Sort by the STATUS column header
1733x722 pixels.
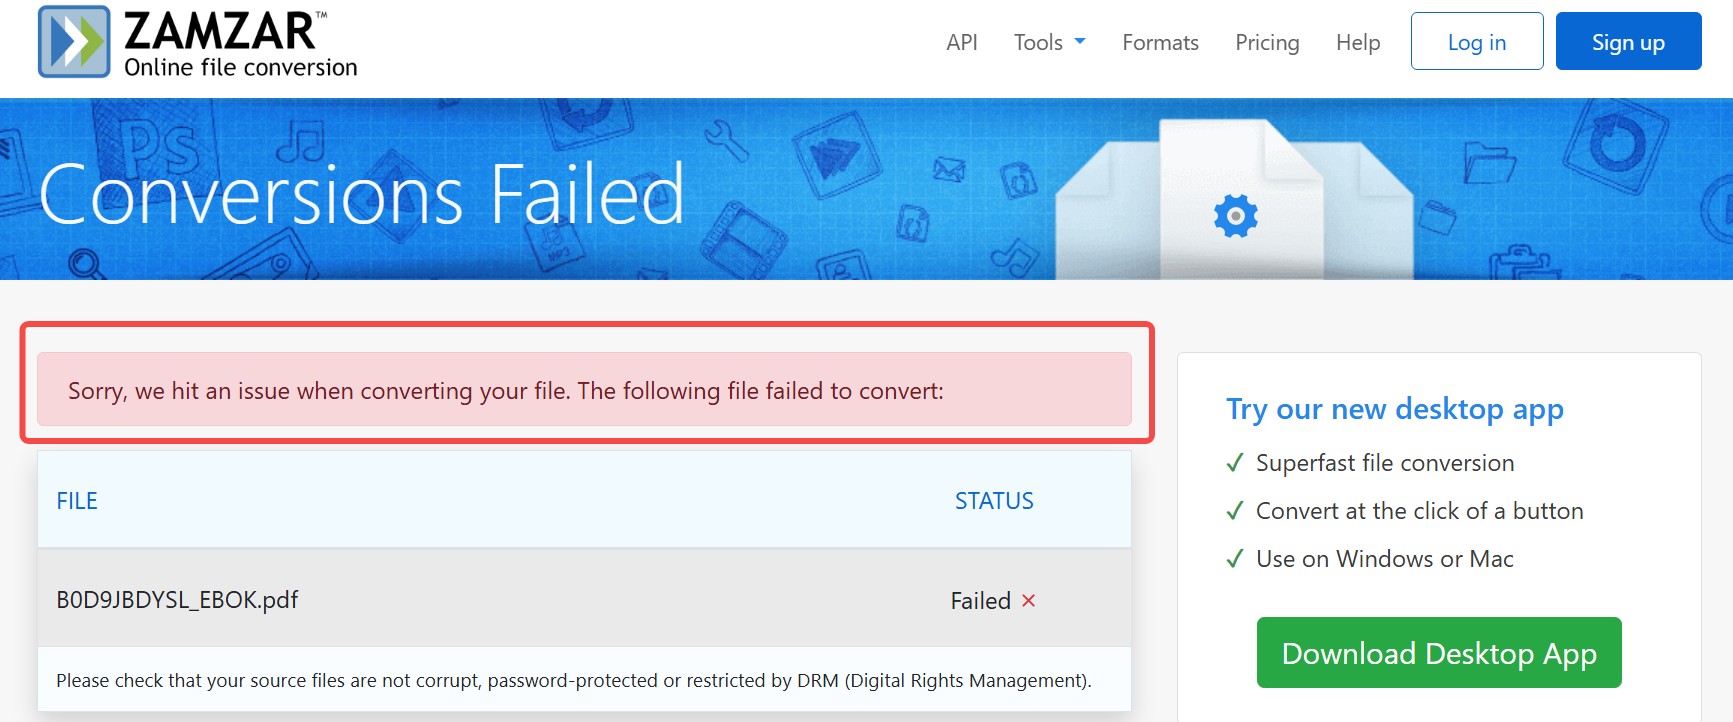pos(993,500)
